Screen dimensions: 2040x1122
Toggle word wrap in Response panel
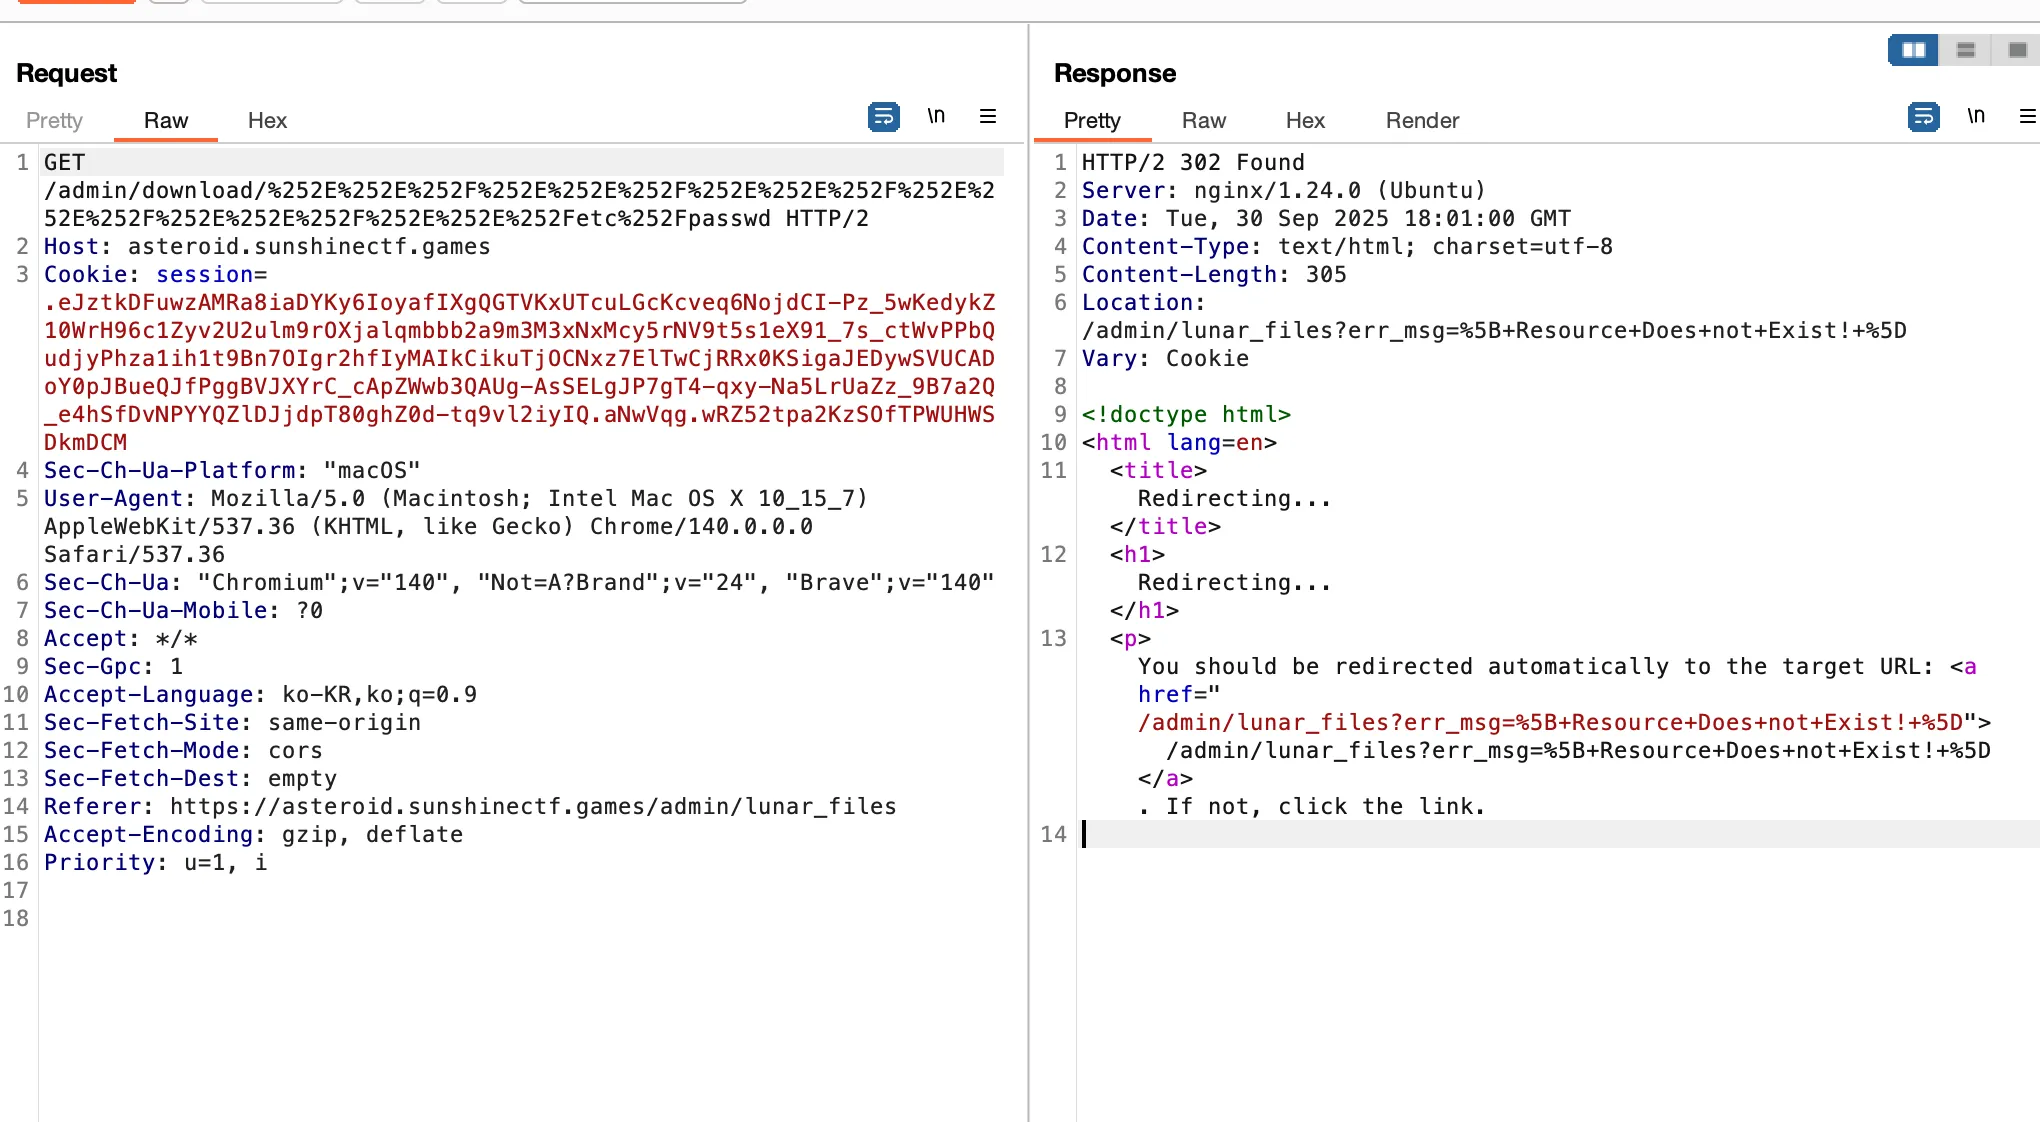(x=1923, y=117)
